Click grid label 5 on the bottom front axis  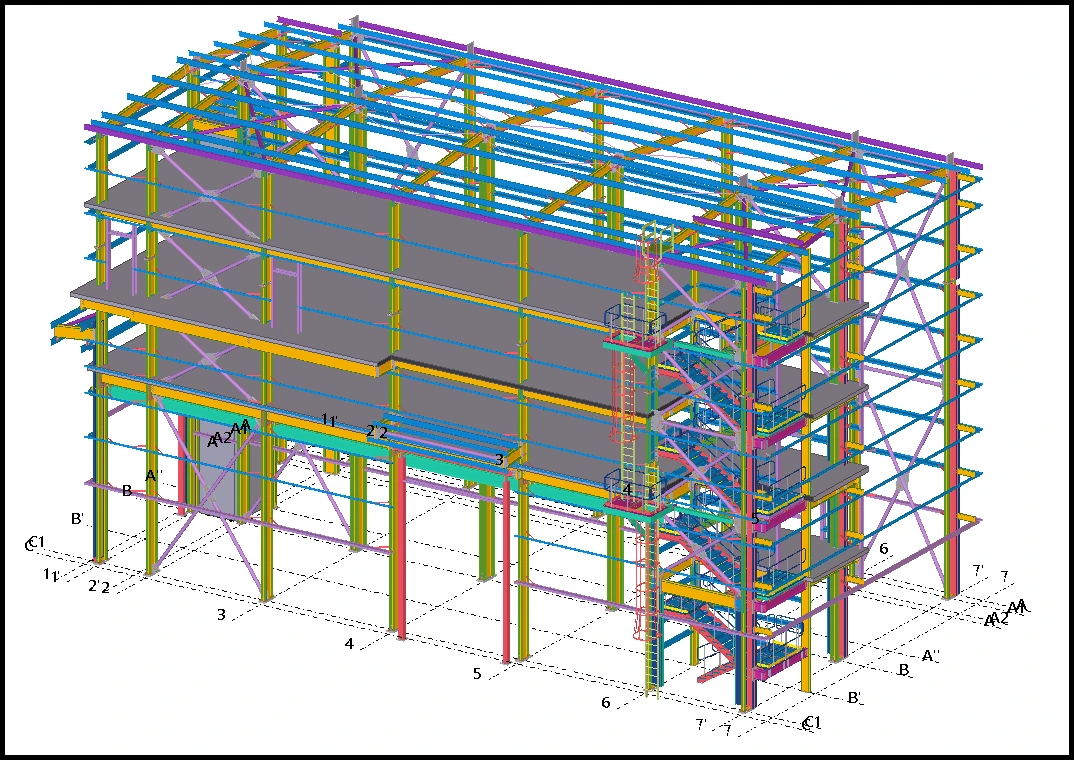[x=477, y=674]
